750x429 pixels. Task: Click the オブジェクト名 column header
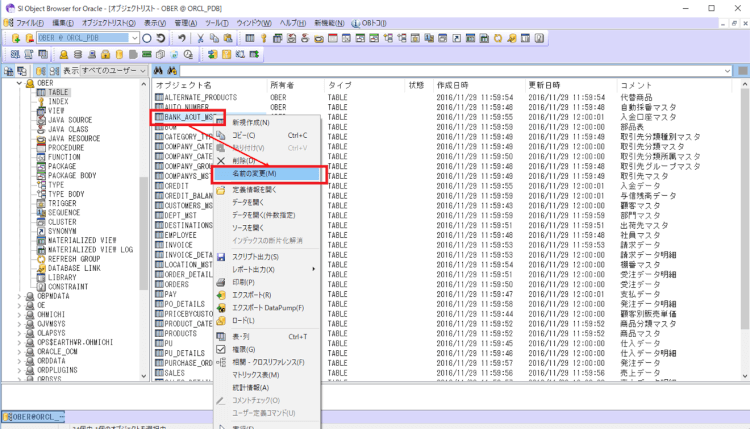[x=185, y=83]
